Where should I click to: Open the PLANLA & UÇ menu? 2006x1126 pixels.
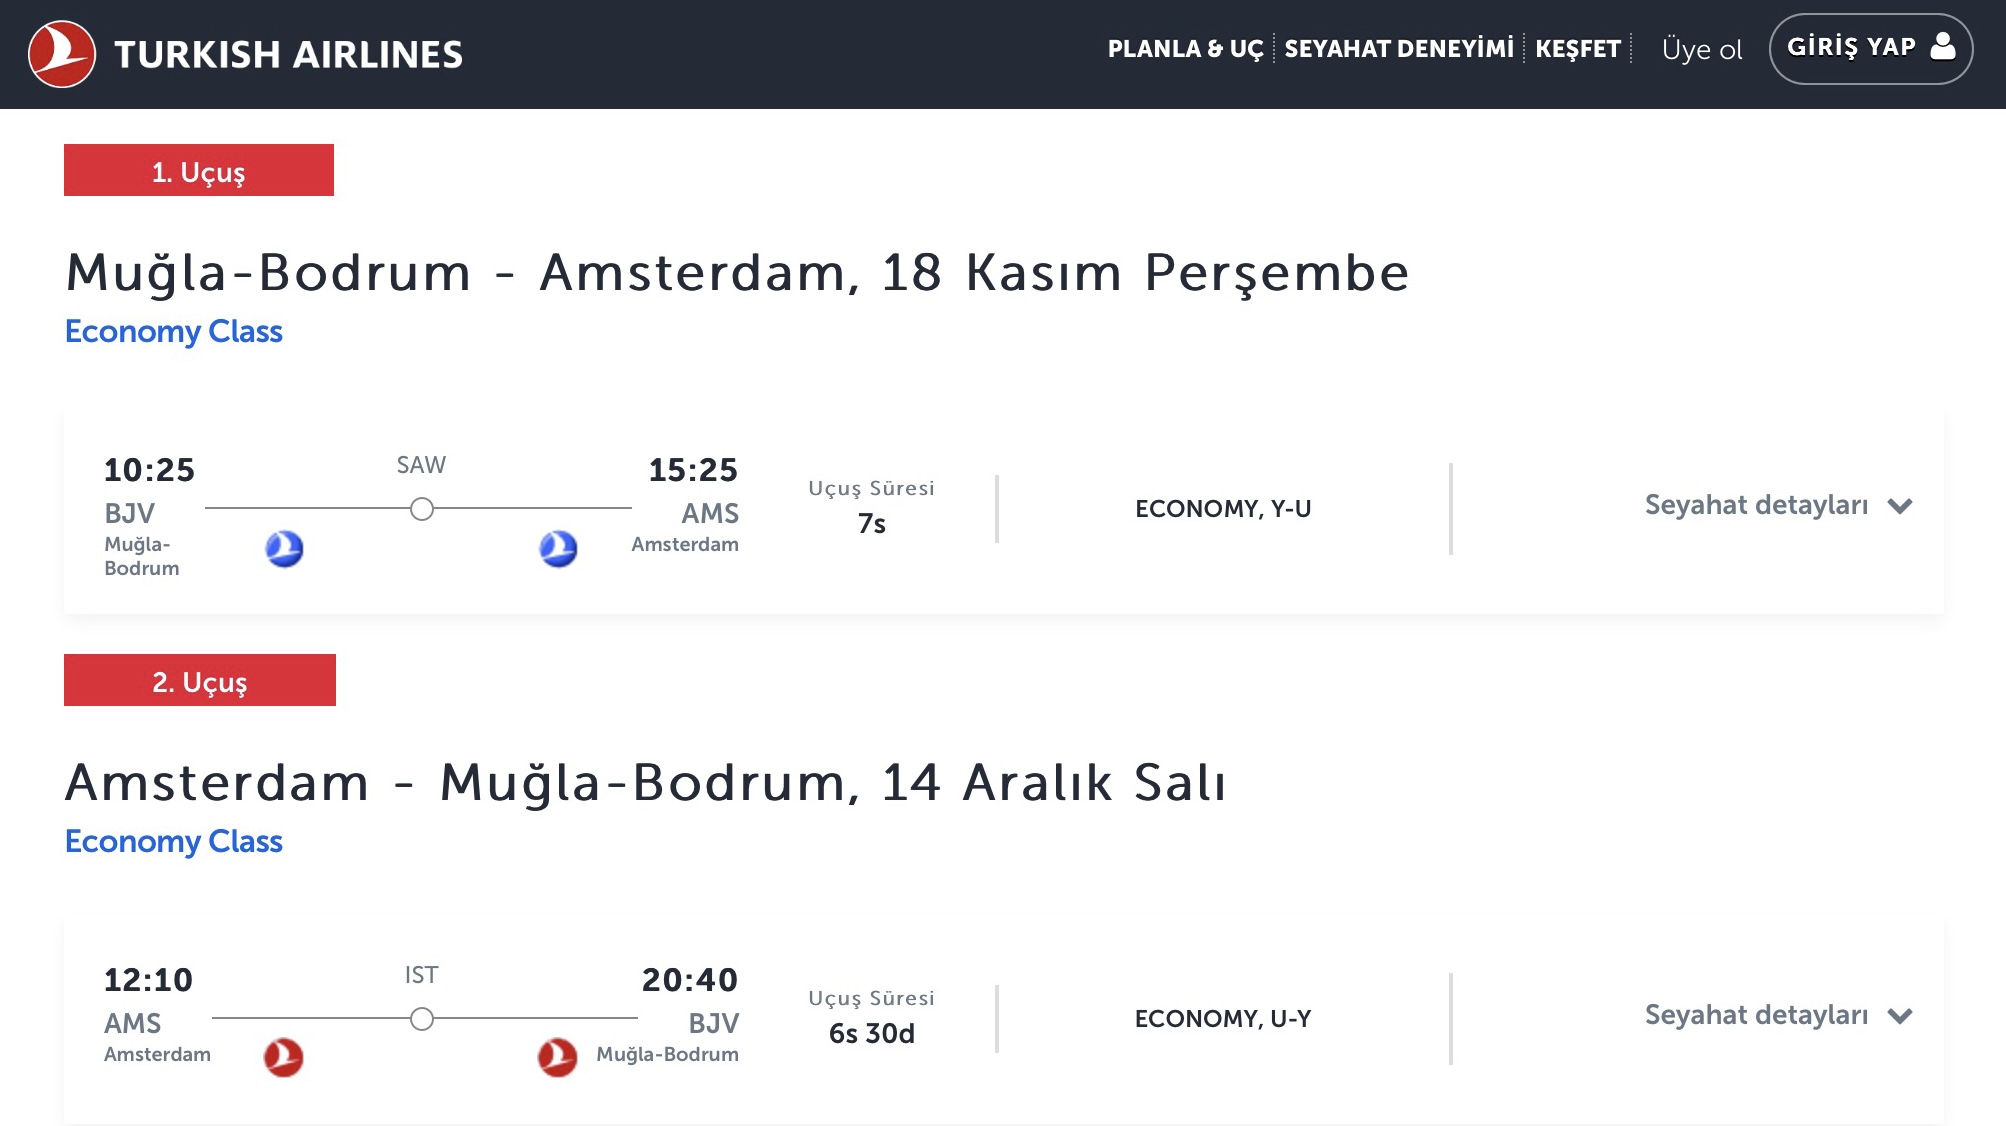pyautogui.click(x=1185, y=49)
